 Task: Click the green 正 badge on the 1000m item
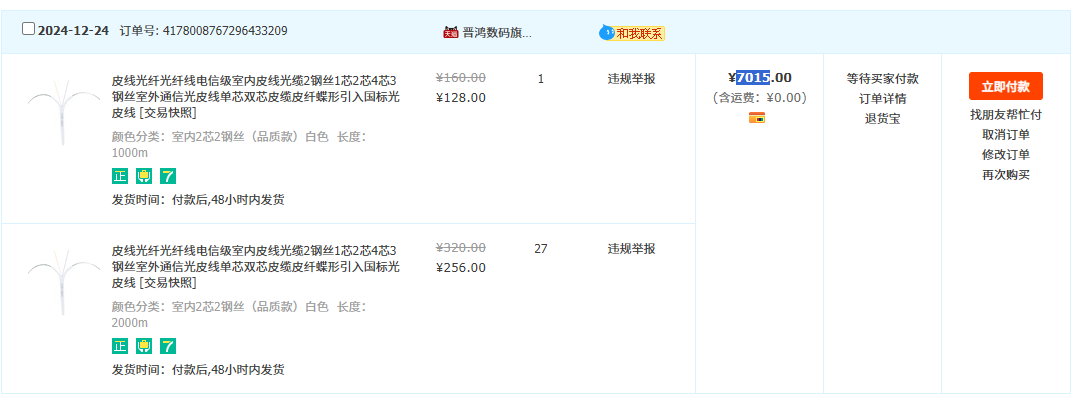(120, 177)
